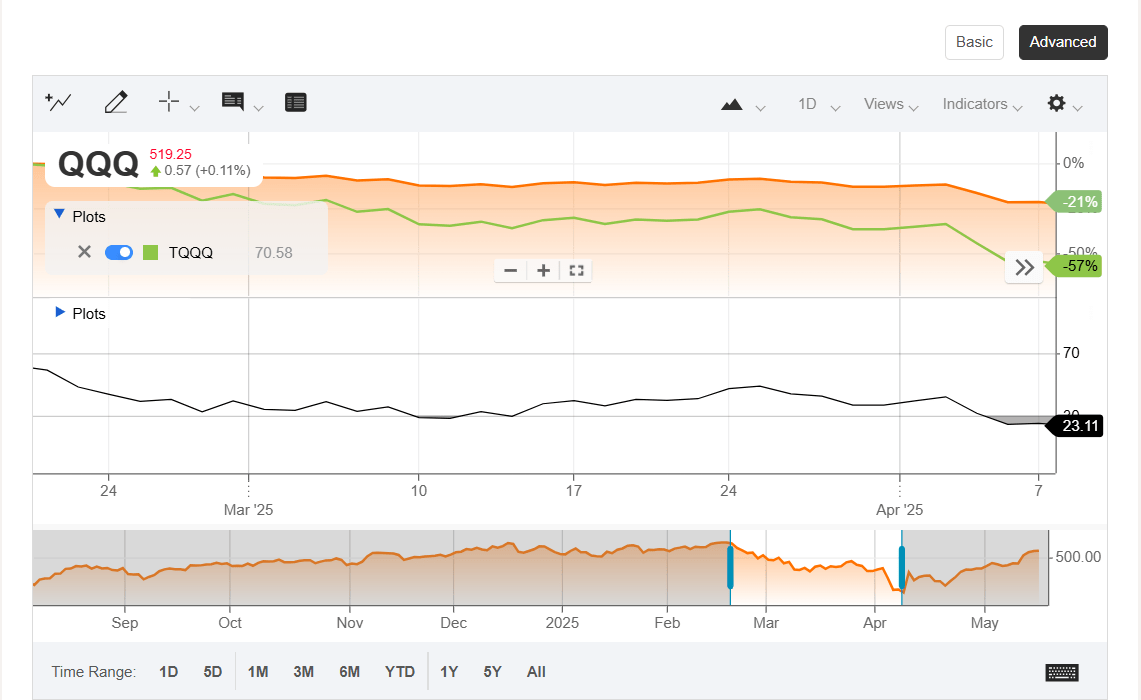Click the 519.25 price value
This screenshot has height=700, width=1141.
(170, 154)
